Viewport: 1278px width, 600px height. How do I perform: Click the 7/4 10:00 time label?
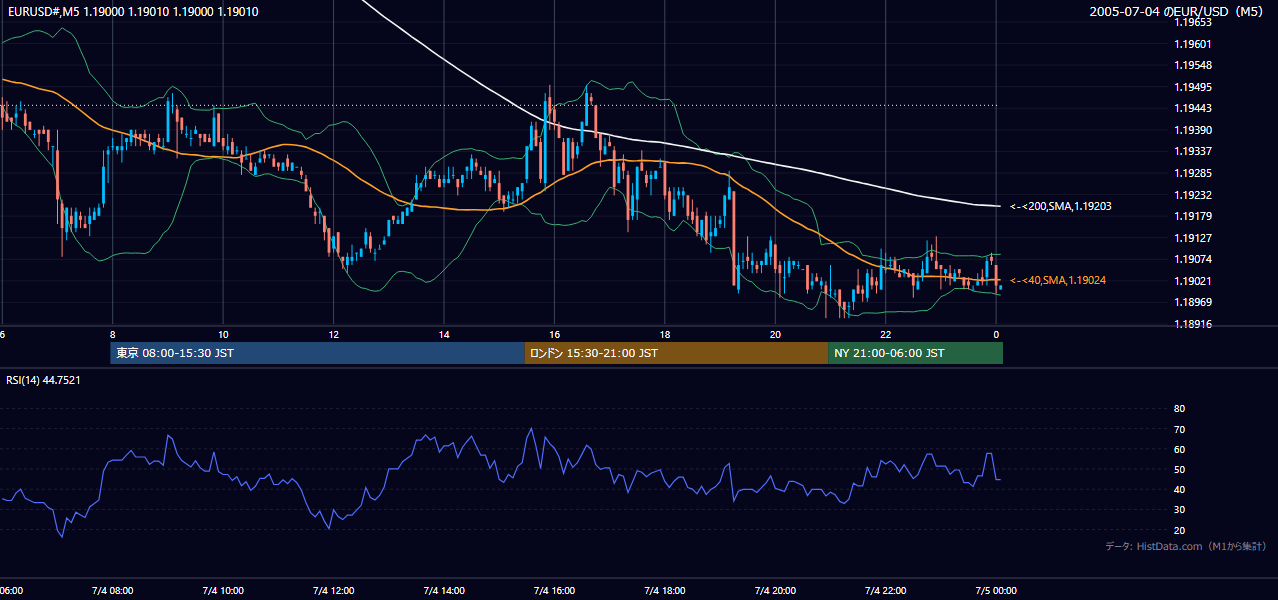point(223,590)
